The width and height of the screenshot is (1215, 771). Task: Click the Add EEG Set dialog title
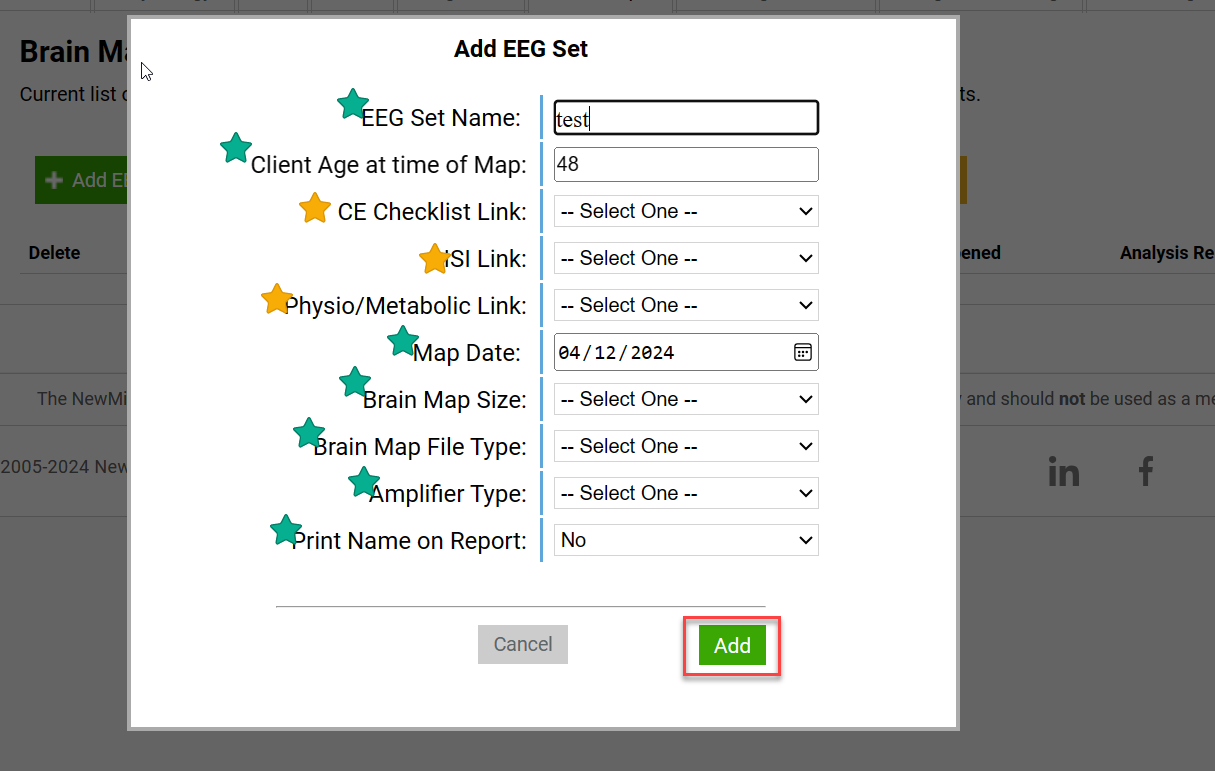(x=521, y=48)
